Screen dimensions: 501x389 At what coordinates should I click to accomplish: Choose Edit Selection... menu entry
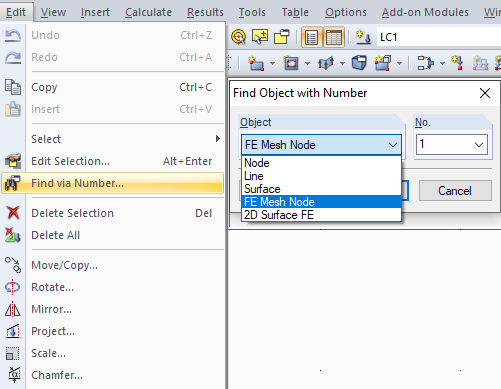[x=112, y=161]
